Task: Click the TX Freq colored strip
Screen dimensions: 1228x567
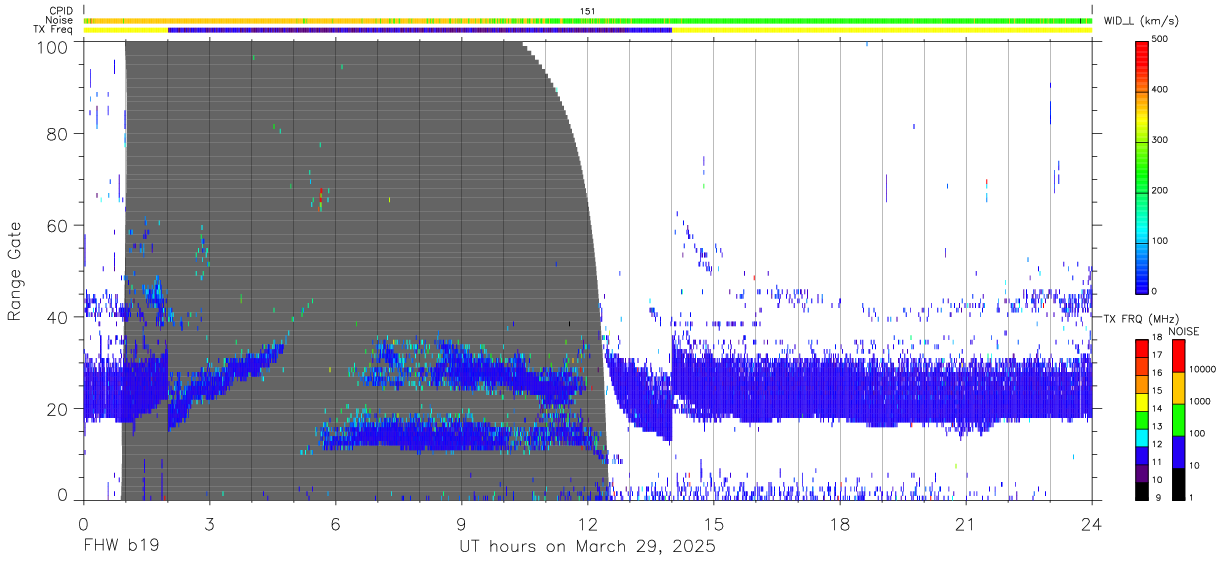Action: tap(587, 30)
